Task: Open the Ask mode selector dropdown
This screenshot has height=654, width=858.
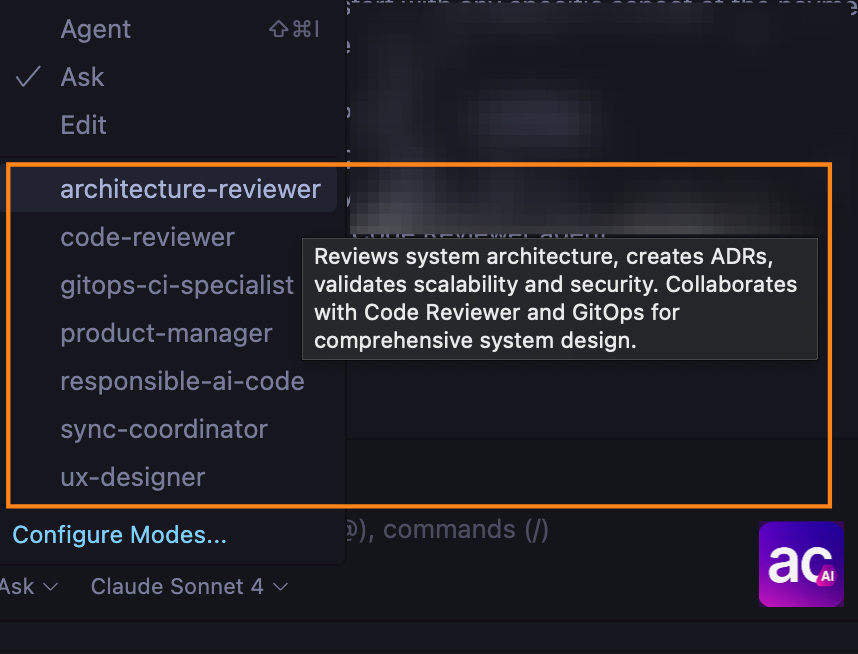Action: 30,587
